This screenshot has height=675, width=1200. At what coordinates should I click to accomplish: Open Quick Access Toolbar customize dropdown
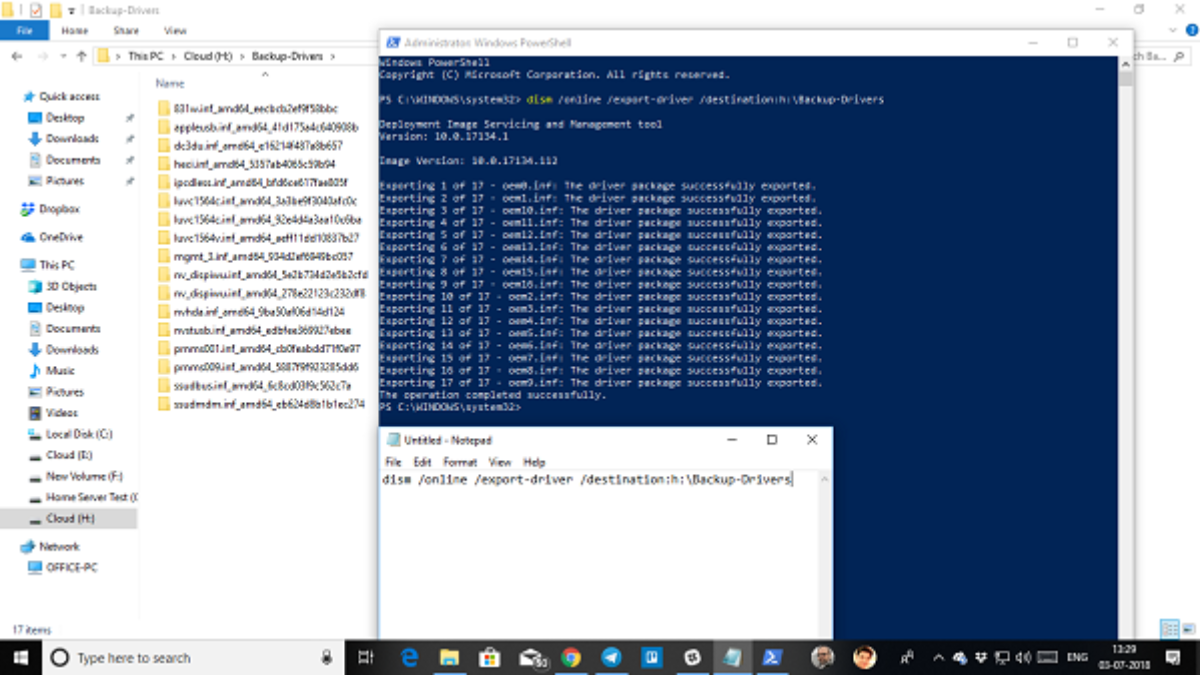[x=72, y=10]
